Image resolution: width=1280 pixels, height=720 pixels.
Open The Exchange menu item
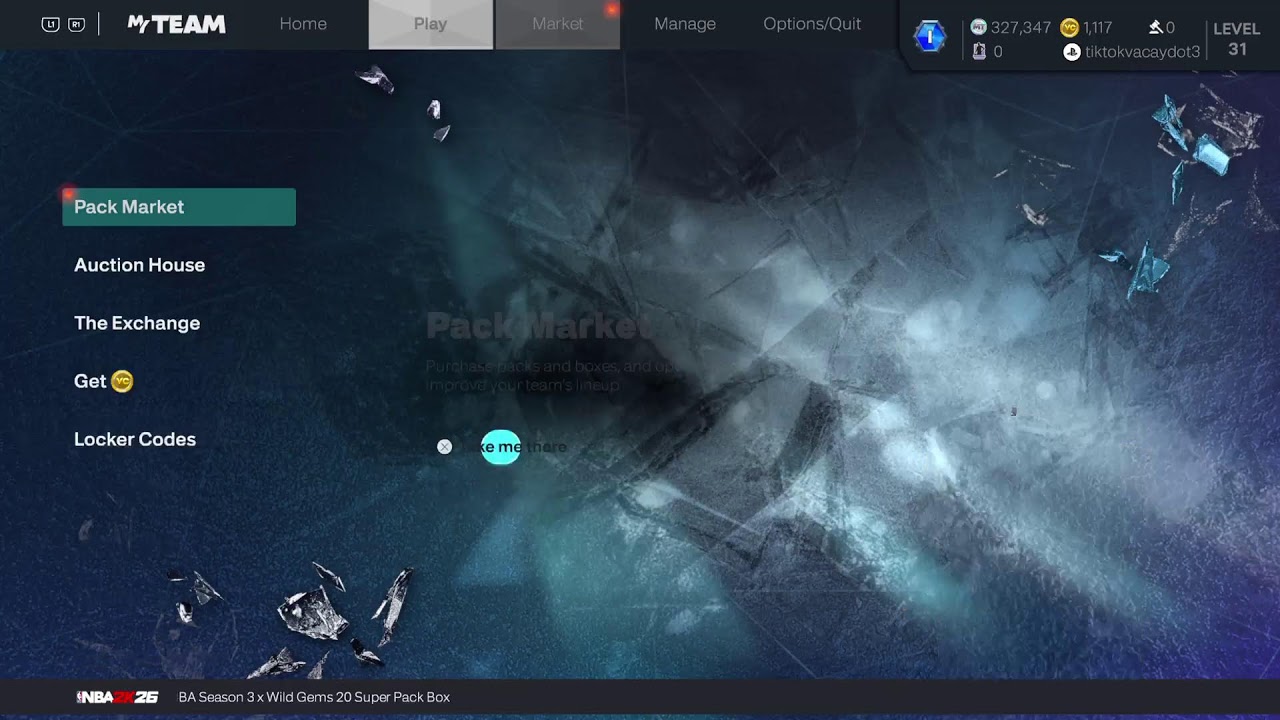137,323
